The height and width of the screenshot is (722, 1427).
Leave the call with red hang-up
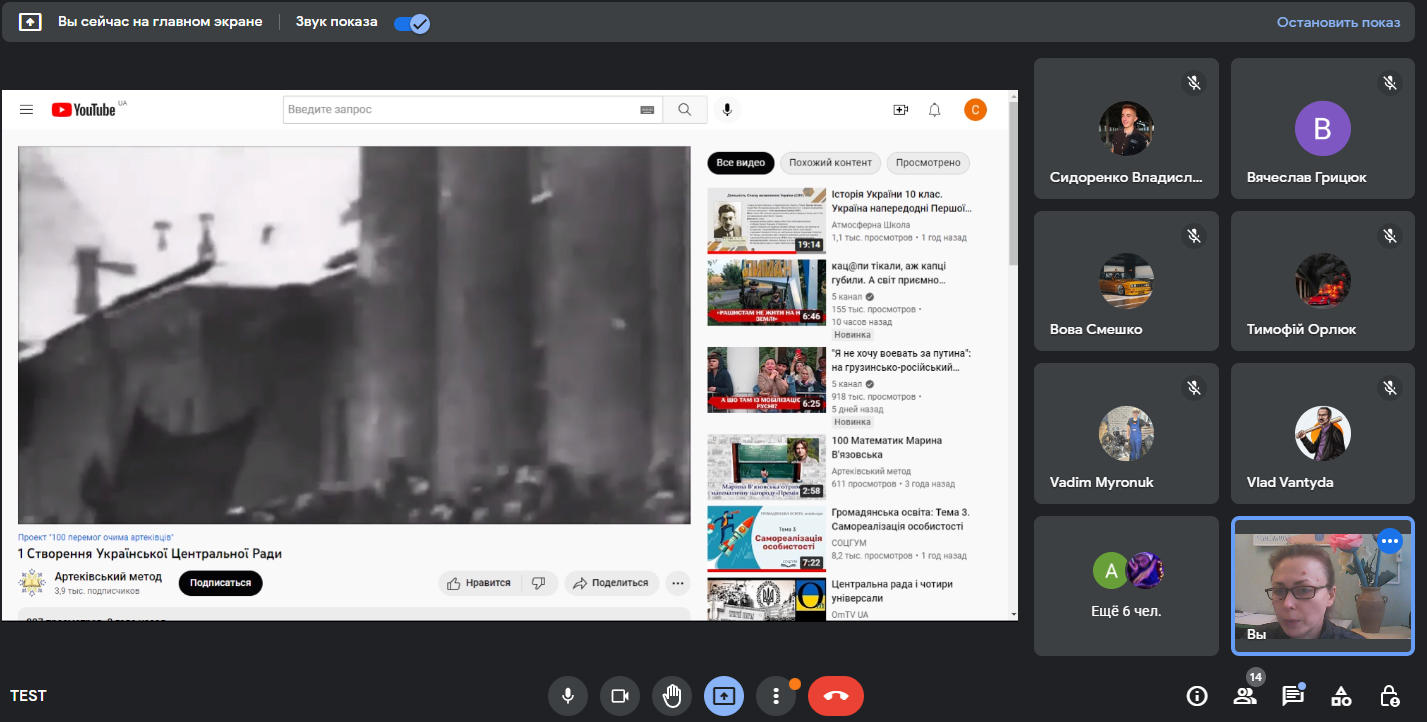click(x=836, y=696)
